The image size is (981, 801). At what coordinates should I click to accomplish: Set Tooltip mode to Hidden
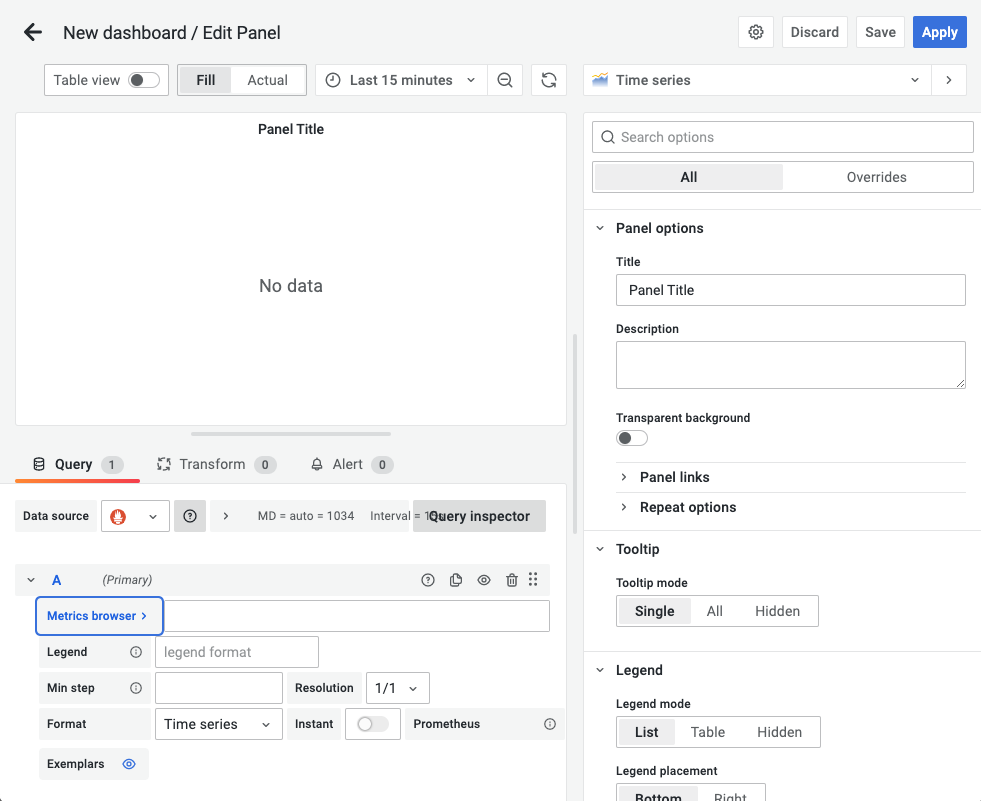pos(777,611)
